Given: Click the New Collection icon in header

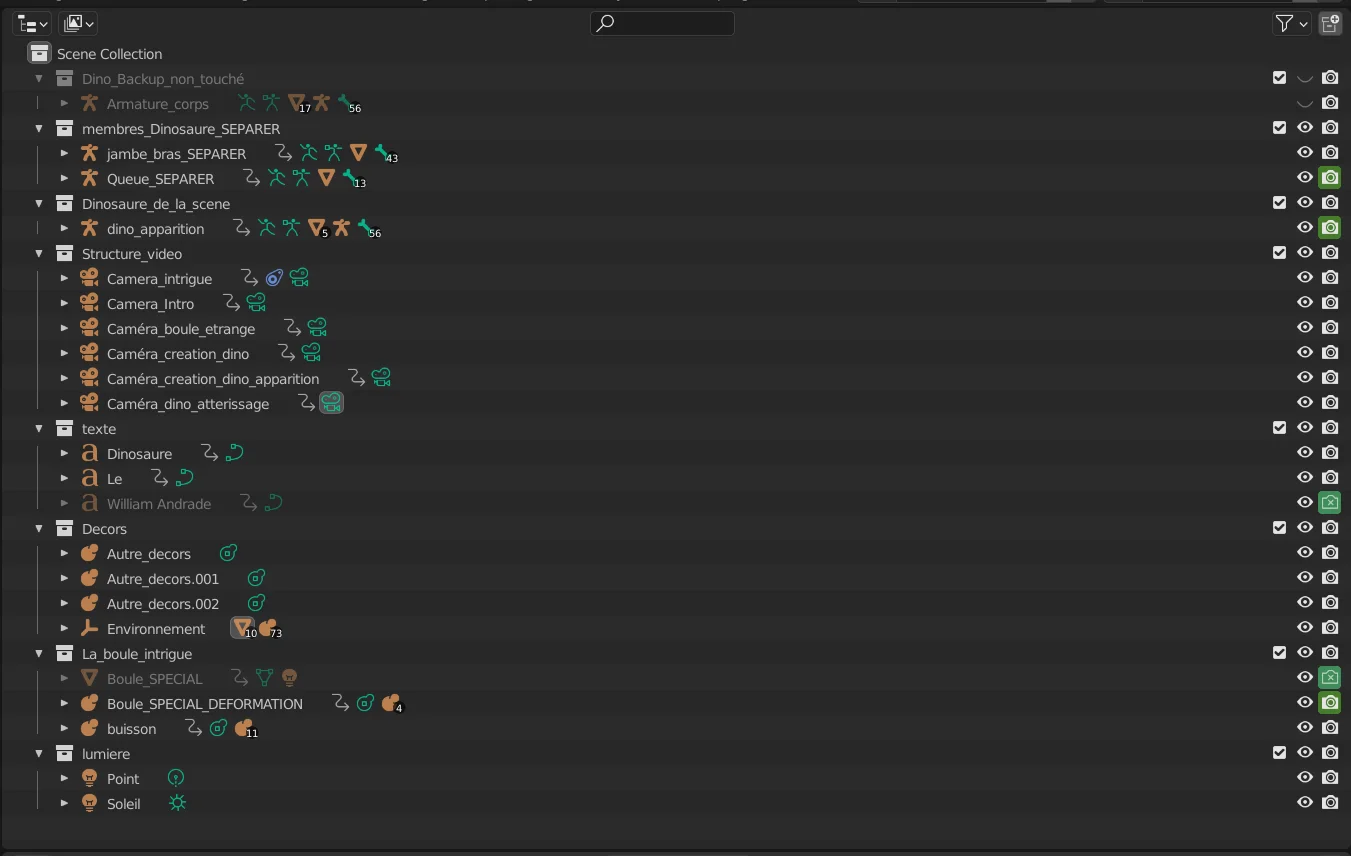Looking at the screenshot, I should click(x=1329, y=24).
